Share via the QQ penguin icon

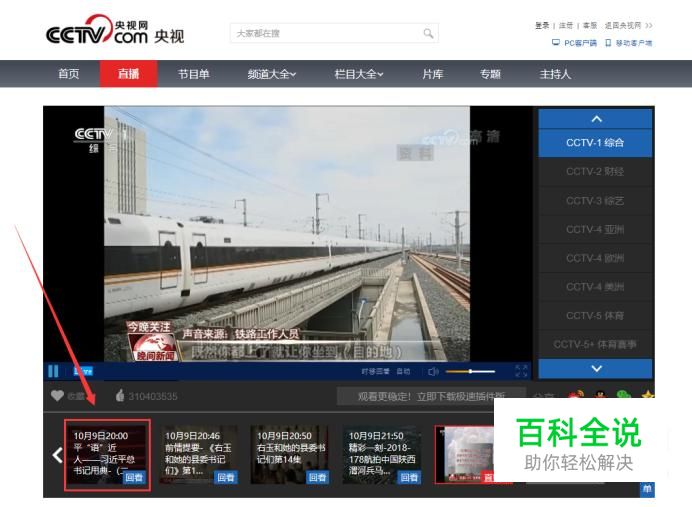click(x=600, y=394)
